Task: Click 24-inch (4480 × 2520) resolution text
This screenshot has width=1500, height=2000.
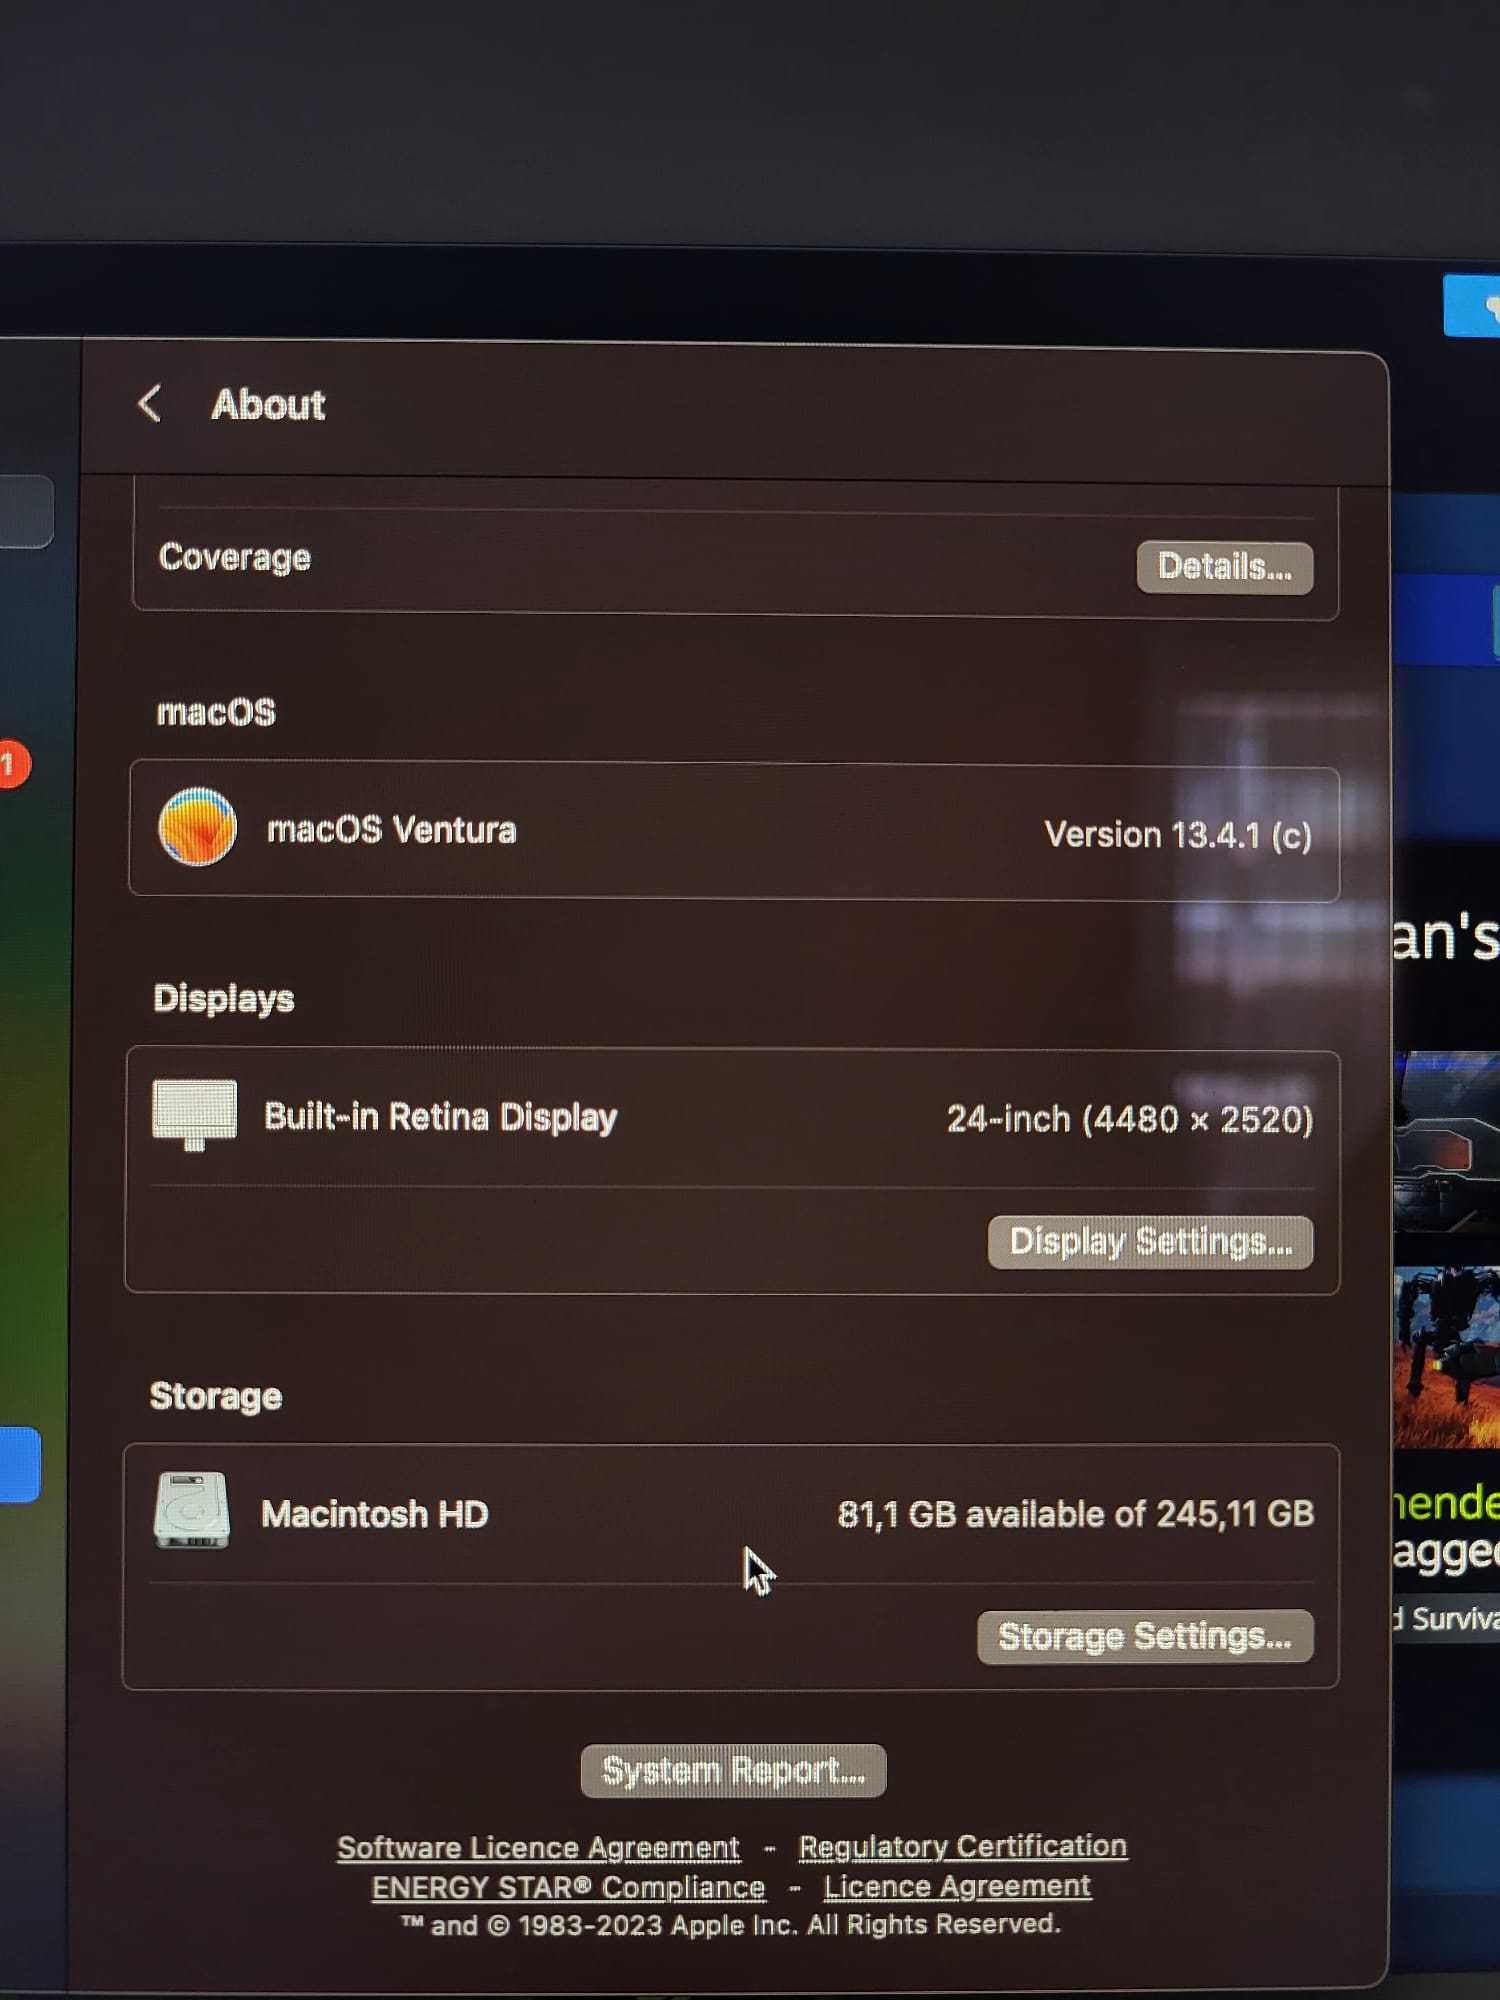Action: click(x=1130, y=1119)
